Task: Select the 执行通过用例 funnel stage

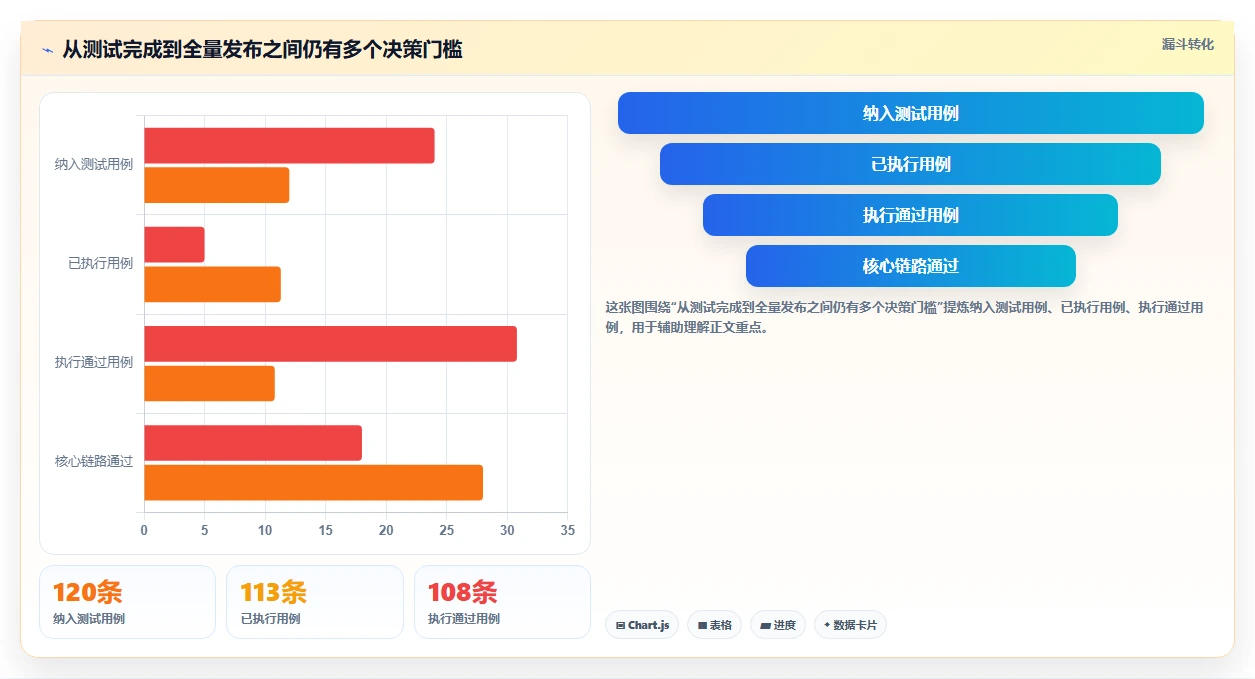Action: point(910,215)
